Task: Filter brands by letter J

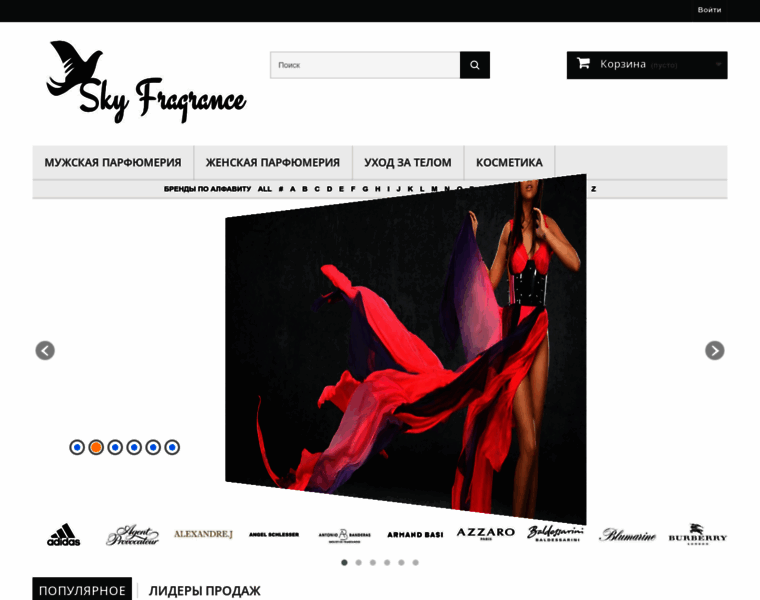Action: pyautogui.click(x=398, y=189)
